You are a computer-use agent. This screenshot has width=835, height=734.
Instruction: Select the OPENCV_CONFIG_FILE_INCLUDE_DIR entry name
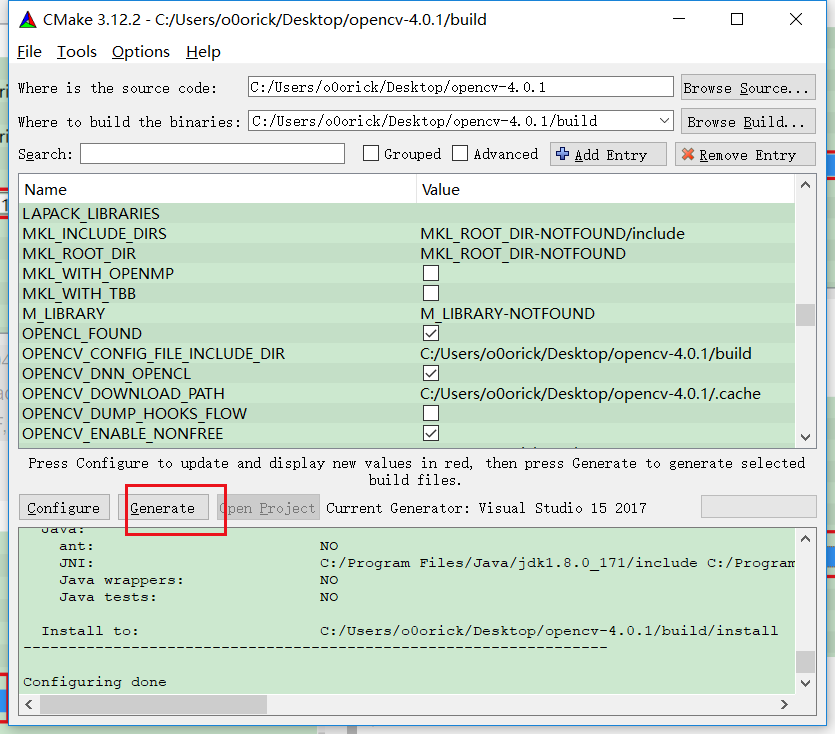tap(153, 354)
